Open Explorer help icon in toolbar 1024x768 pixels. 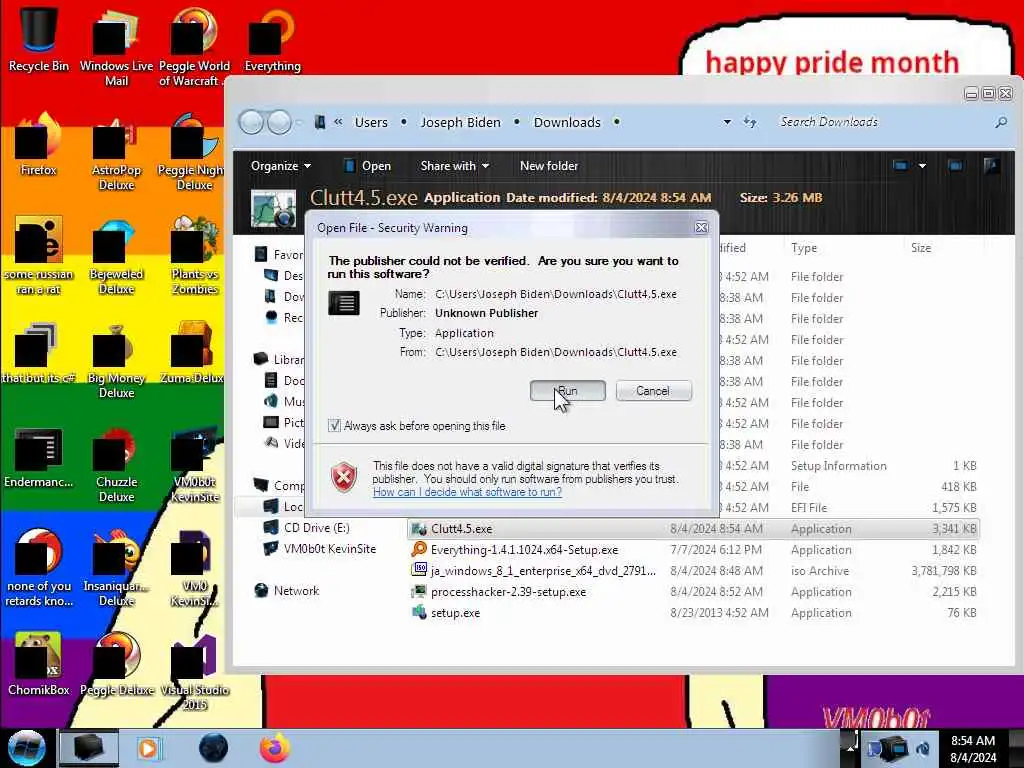(991, 166)
